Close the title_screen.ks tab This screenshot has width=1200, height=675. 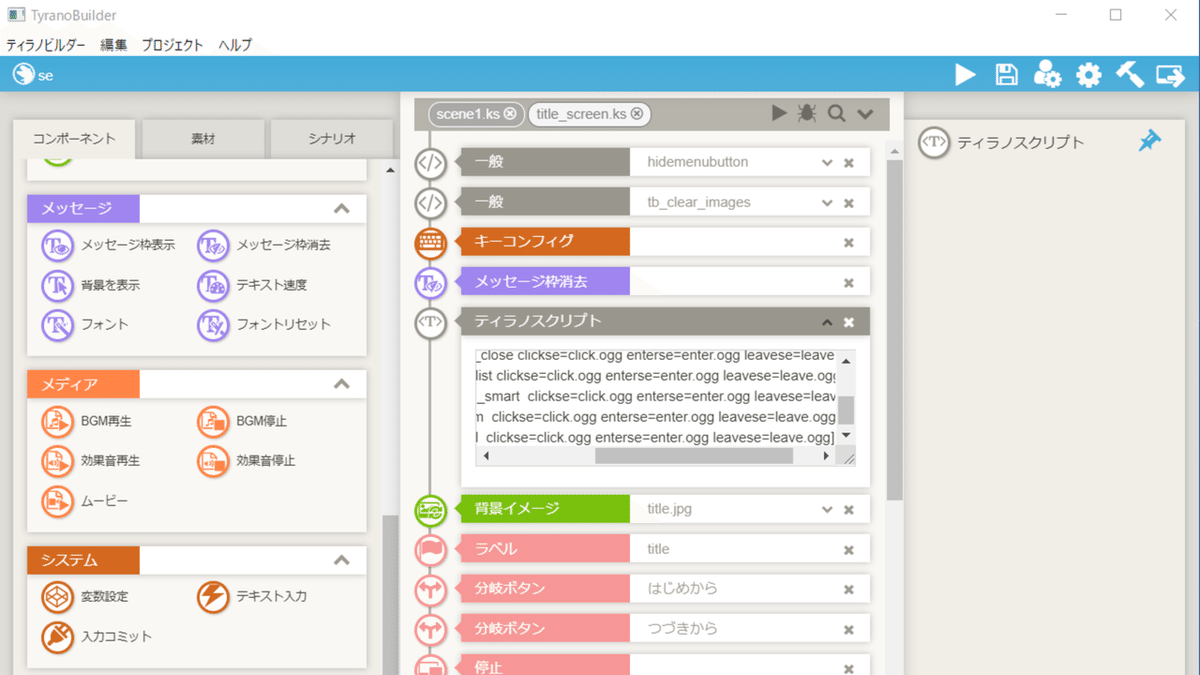point(637,114)
